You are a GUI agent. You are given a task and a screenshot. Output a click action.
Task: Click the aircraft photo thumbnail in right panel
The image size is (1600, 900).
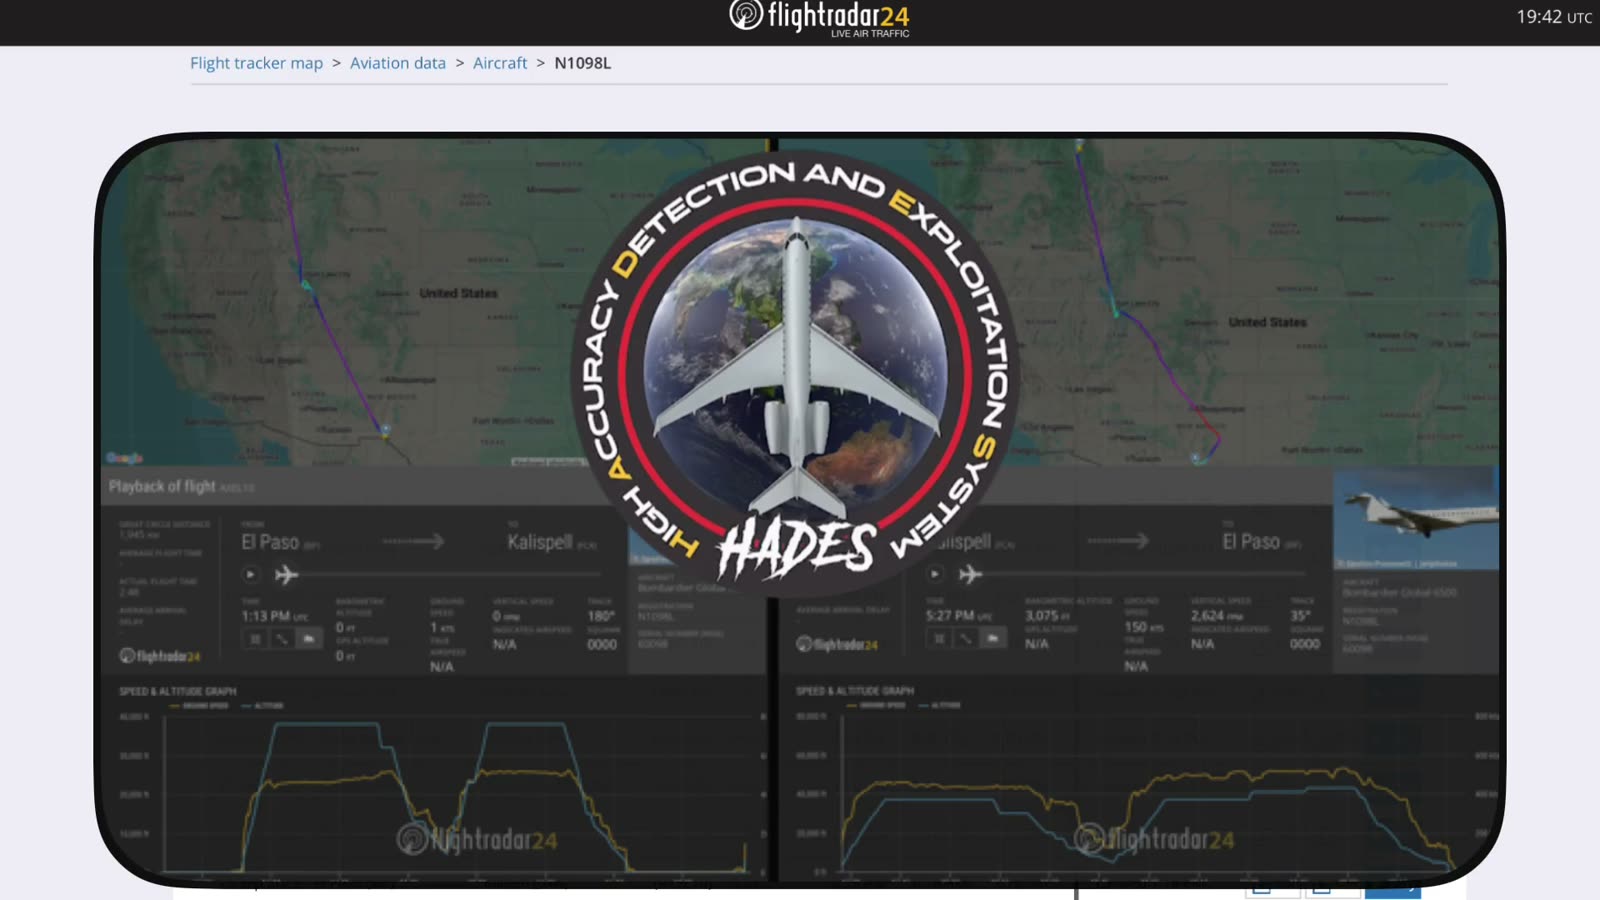pyautogui.click(x=1416, y=518)
